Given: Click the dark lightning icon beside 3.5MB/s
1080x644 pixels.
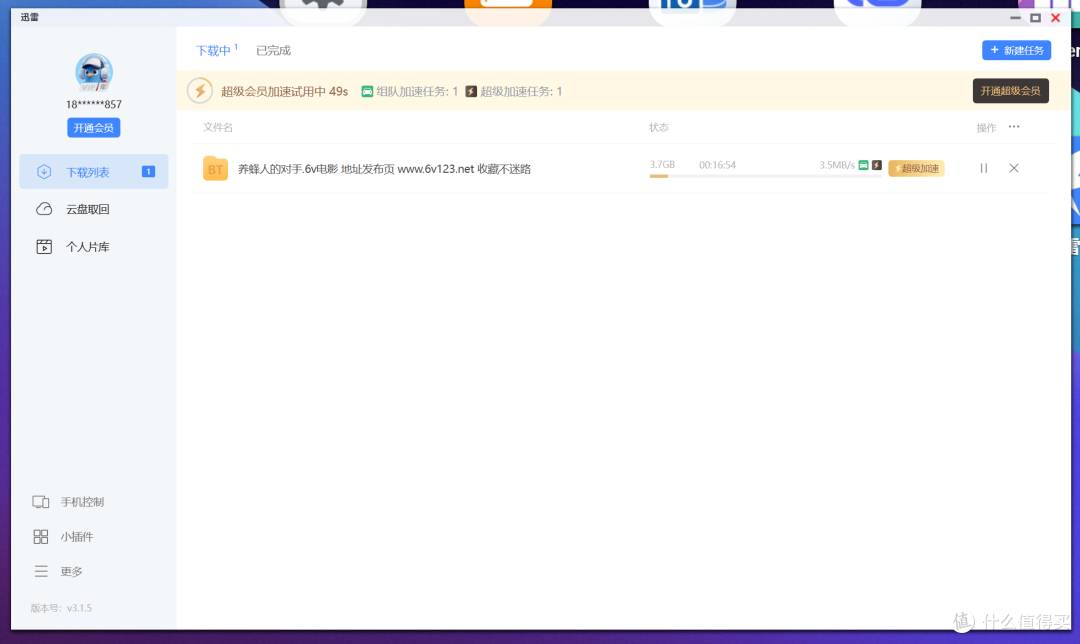Looking at the screenshot, I should (x=877, y=165).
